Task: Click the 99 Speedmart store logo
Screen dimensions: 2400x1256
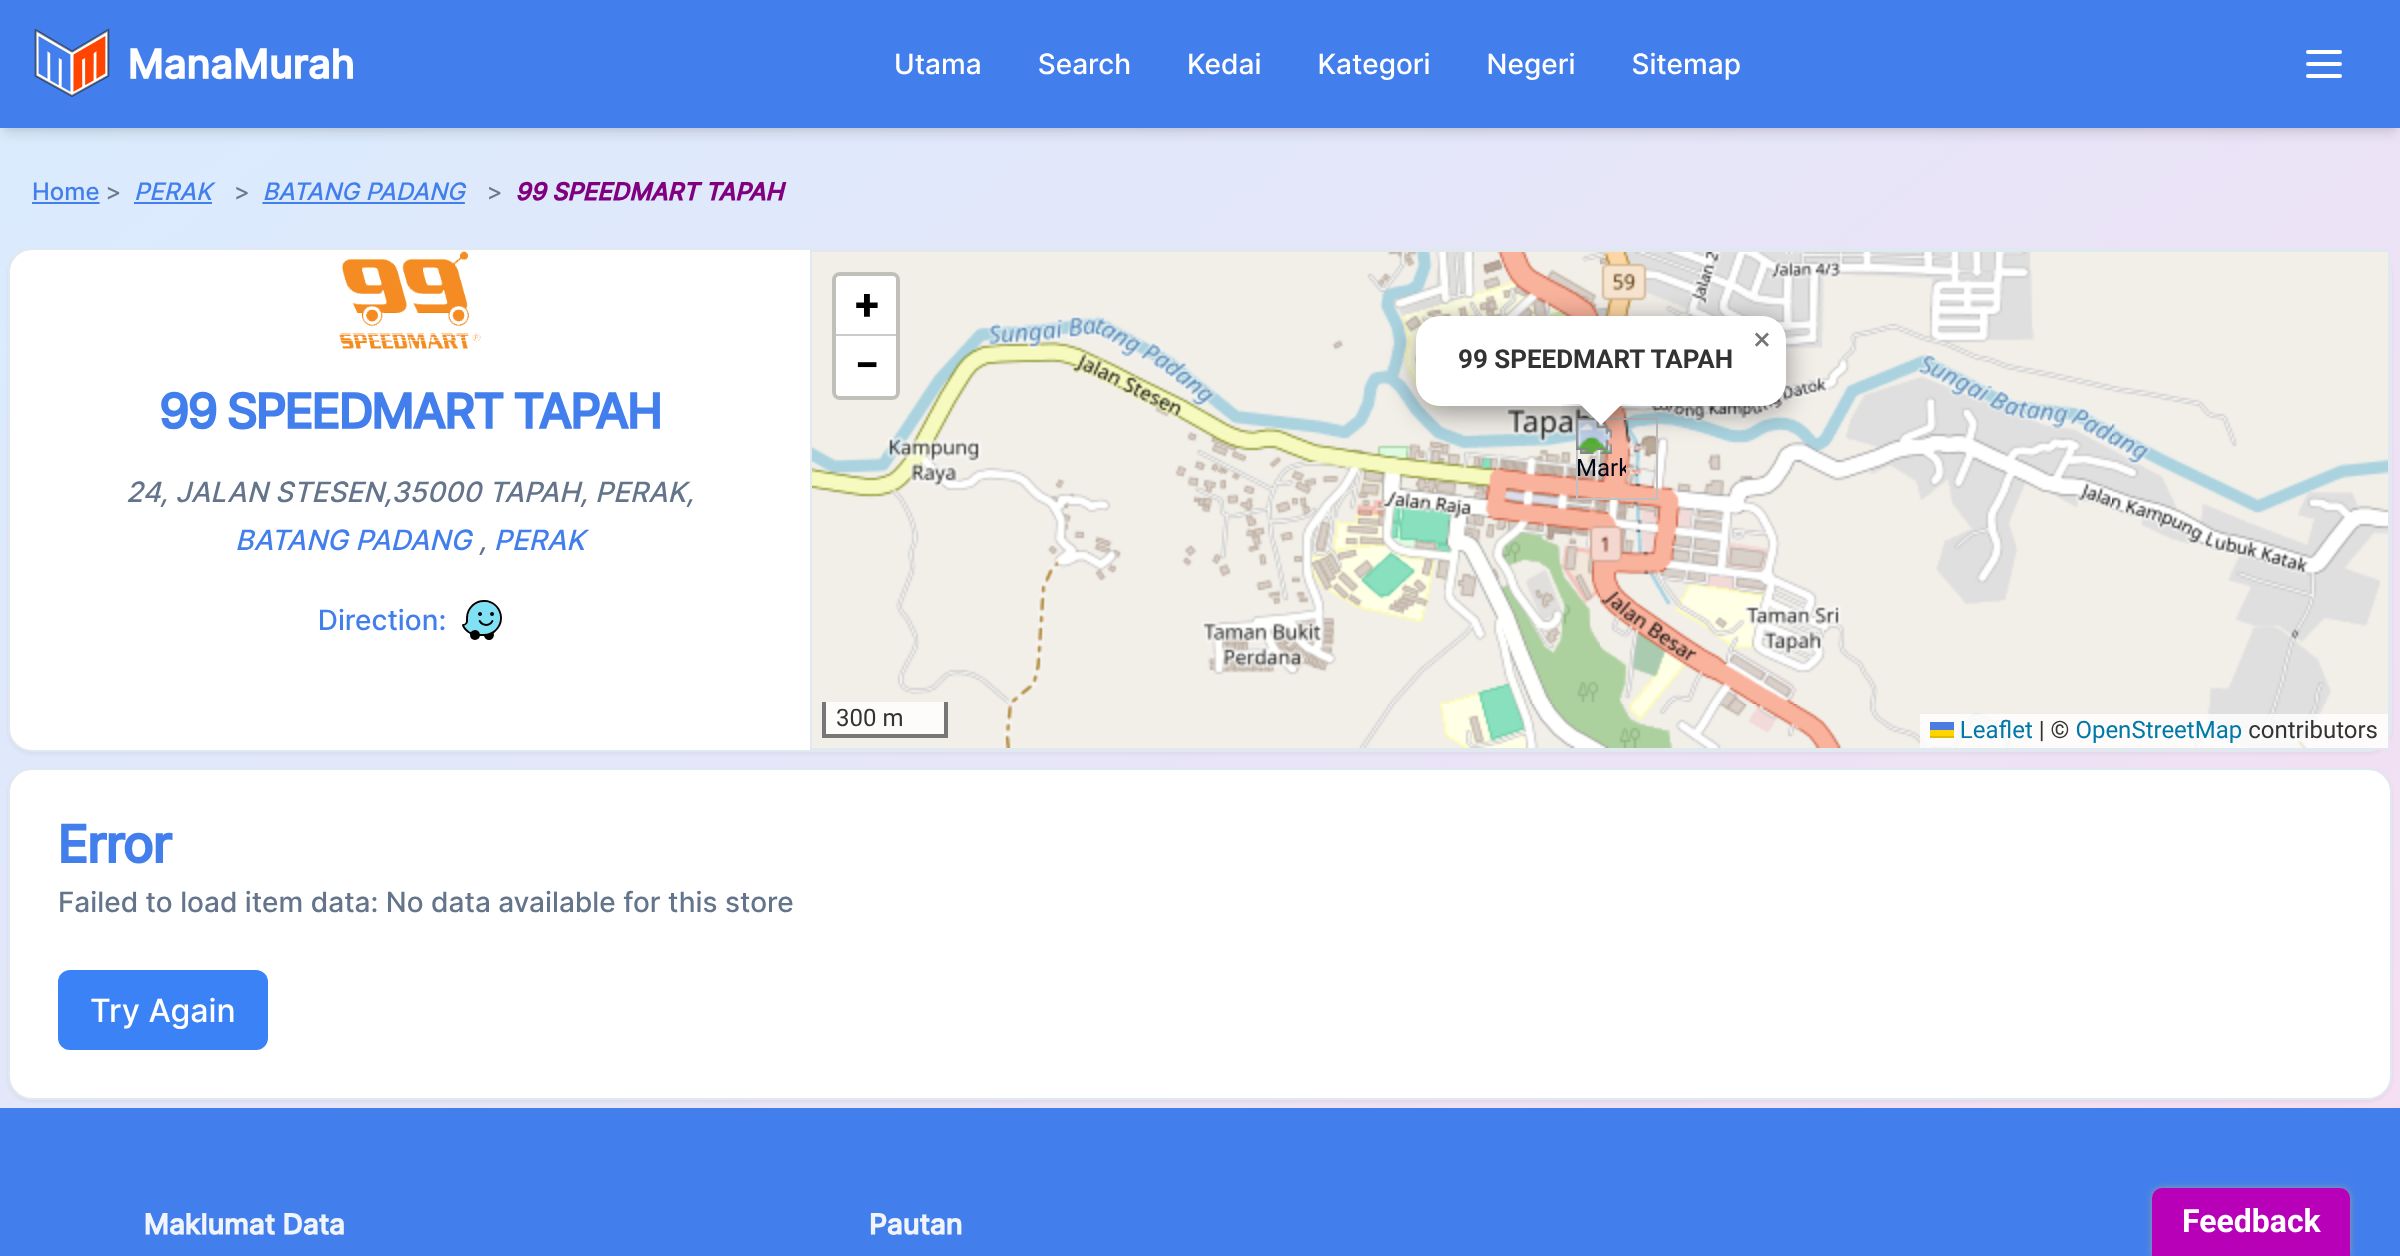Action: pos(409,302)
